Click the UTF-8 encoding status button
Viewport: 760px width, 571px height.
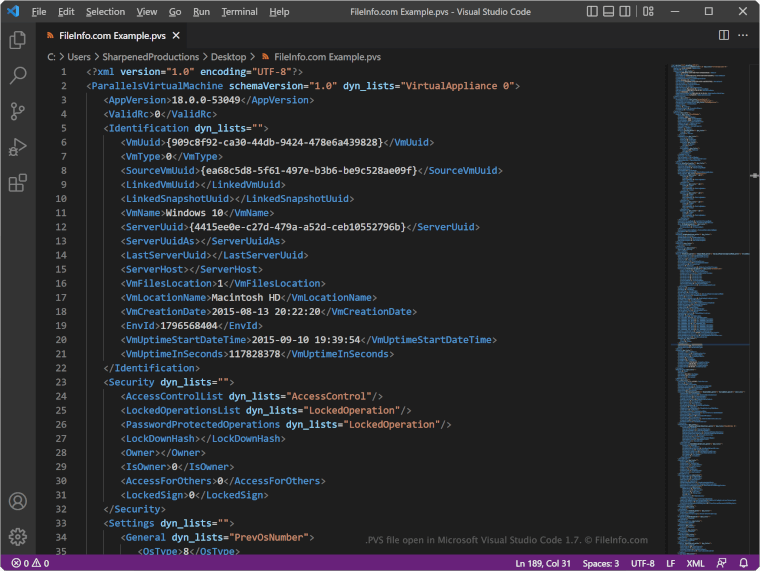coord(645,563)
